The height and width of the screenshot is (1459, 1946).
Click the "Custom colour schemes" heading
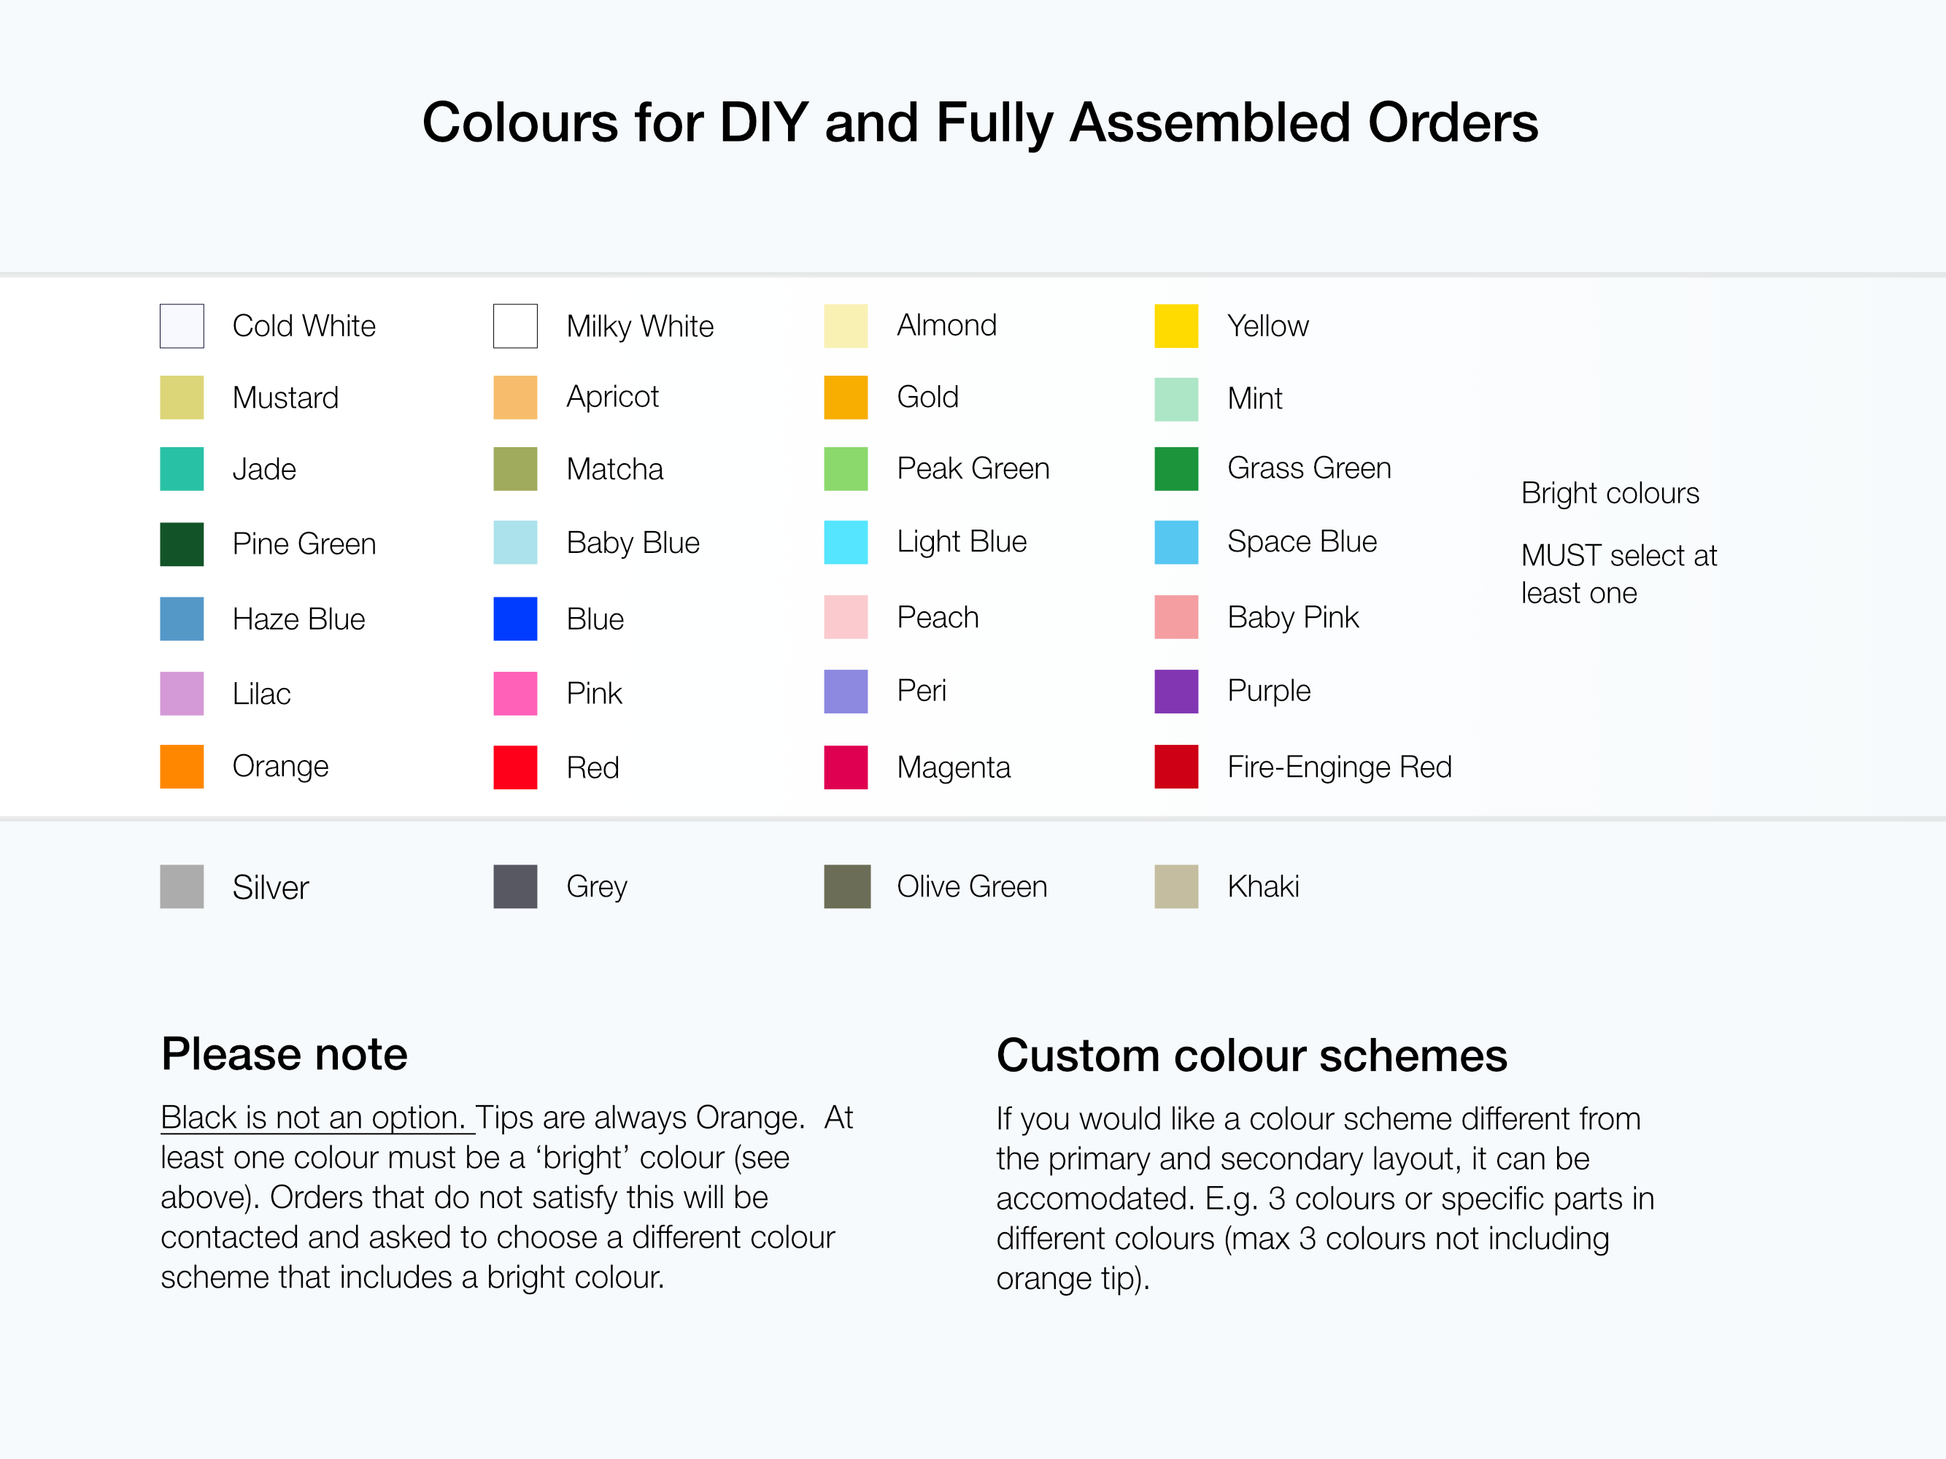[1251, 1056]
